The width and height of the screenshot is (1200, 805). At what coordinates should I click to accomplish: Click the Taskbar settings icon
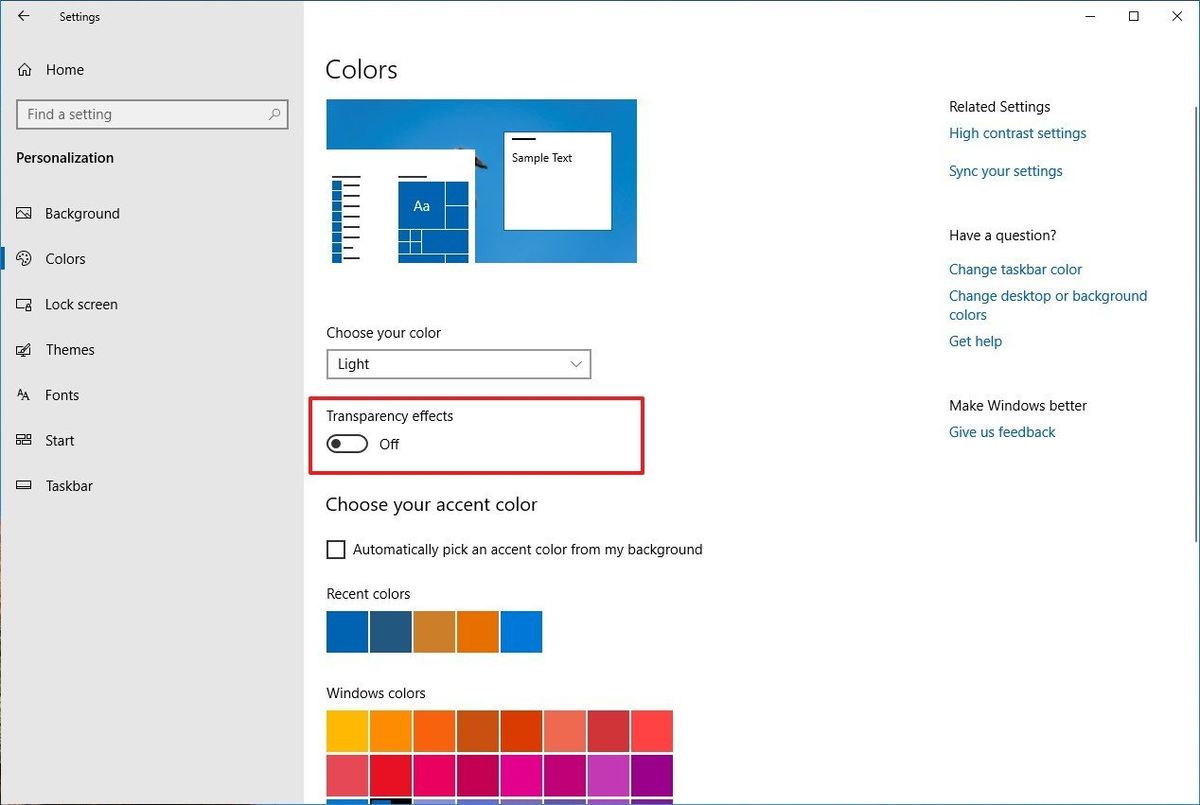[23, 485]
